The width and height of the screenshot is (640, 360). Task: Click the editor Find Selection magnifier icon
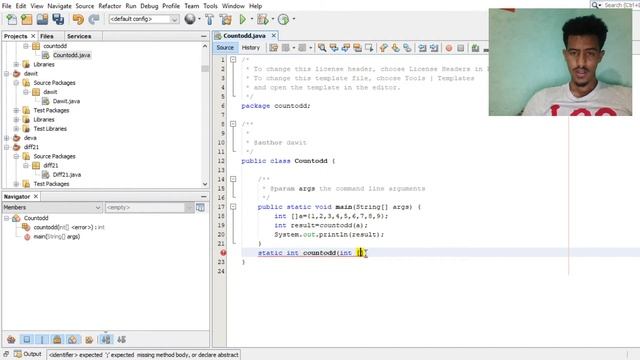click(x=322, y=48)
